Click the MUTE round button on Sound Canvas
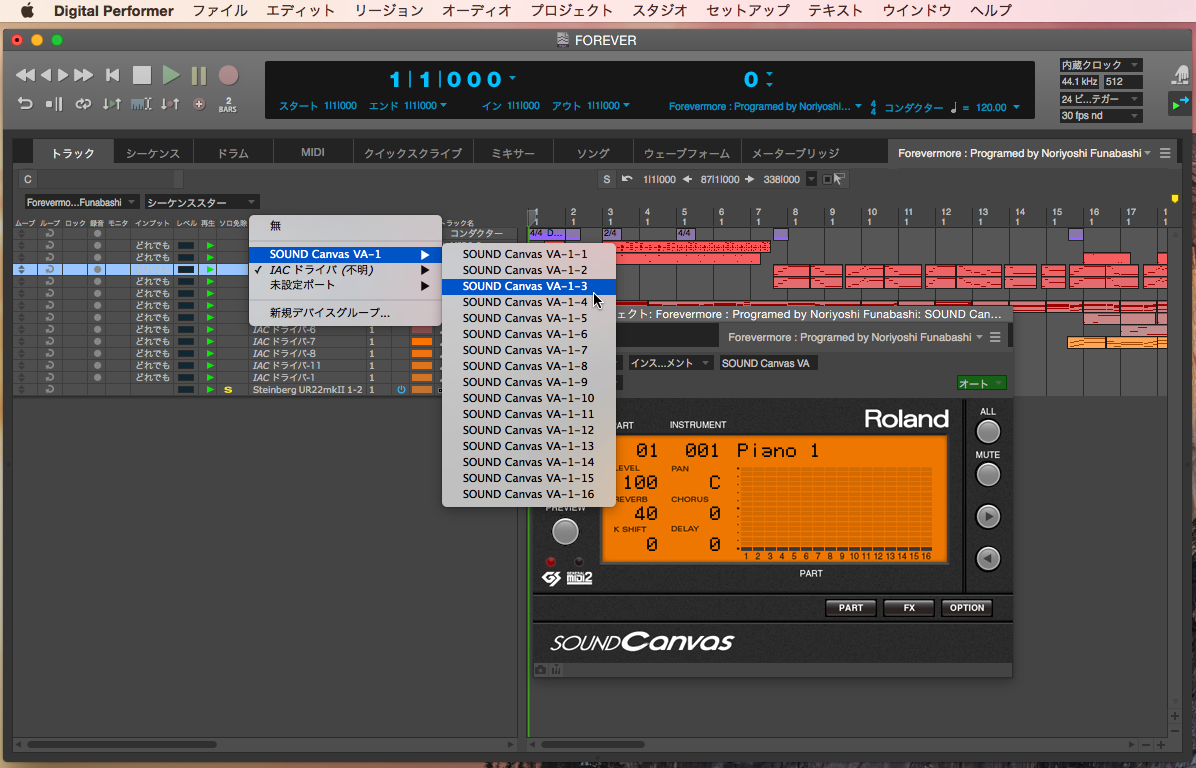The width and height of the screenshot is (1196, 768). [x=988, y=474]
